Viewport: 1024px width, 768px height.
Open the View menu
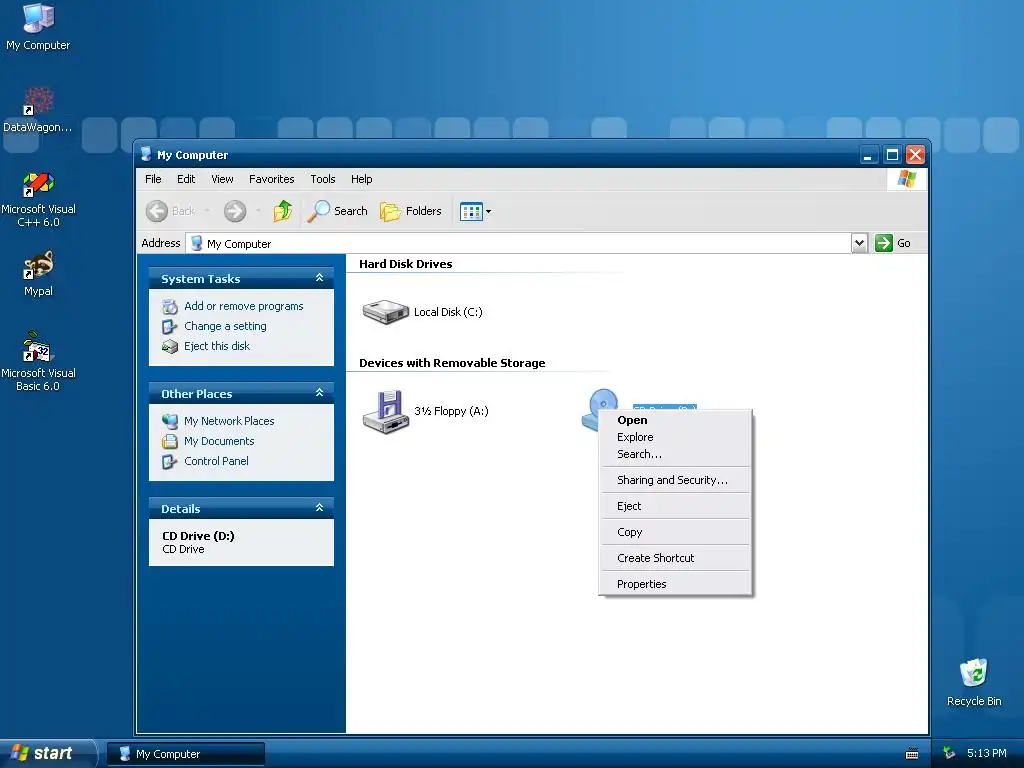click(x=222, y=179)
